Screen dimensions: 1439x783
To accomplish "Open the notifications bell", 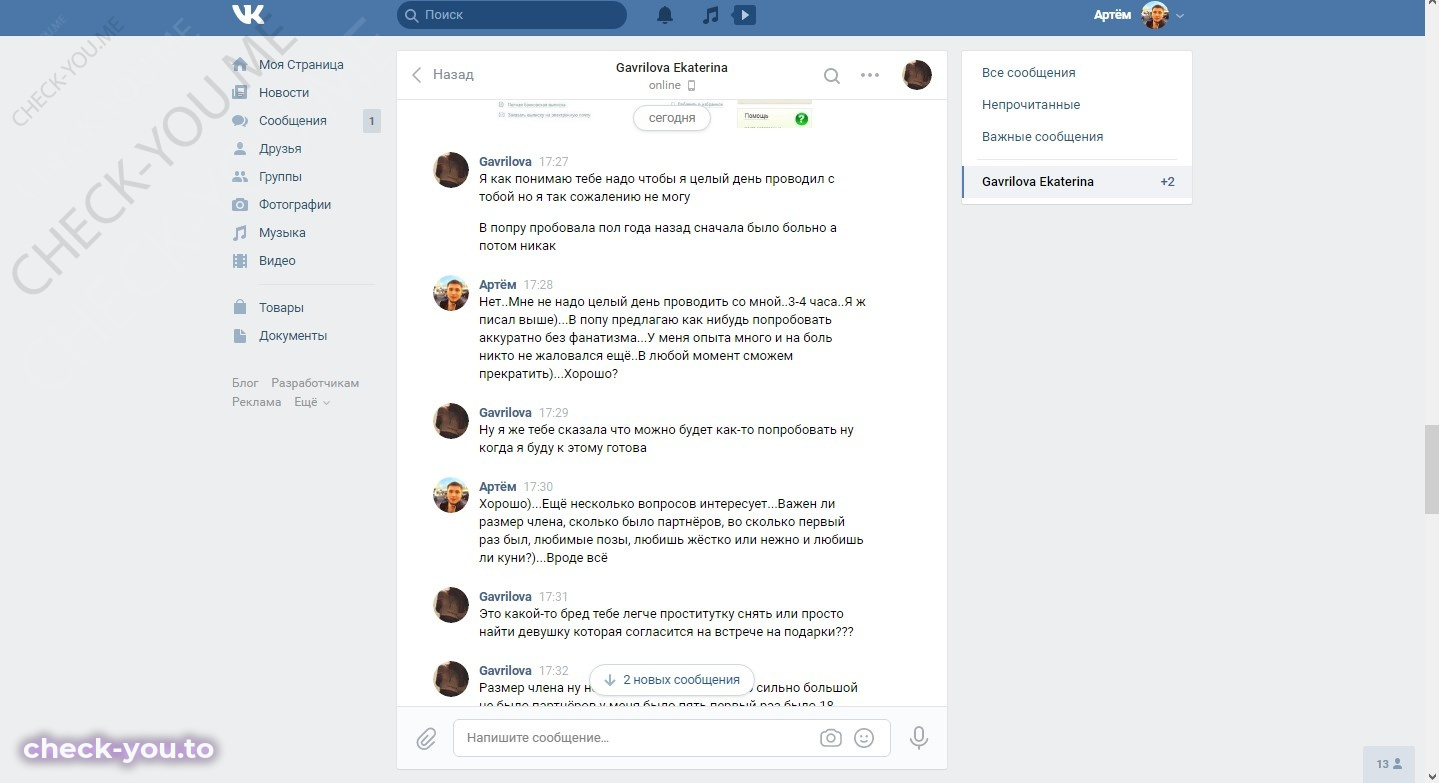I will (x=665, y=15).
